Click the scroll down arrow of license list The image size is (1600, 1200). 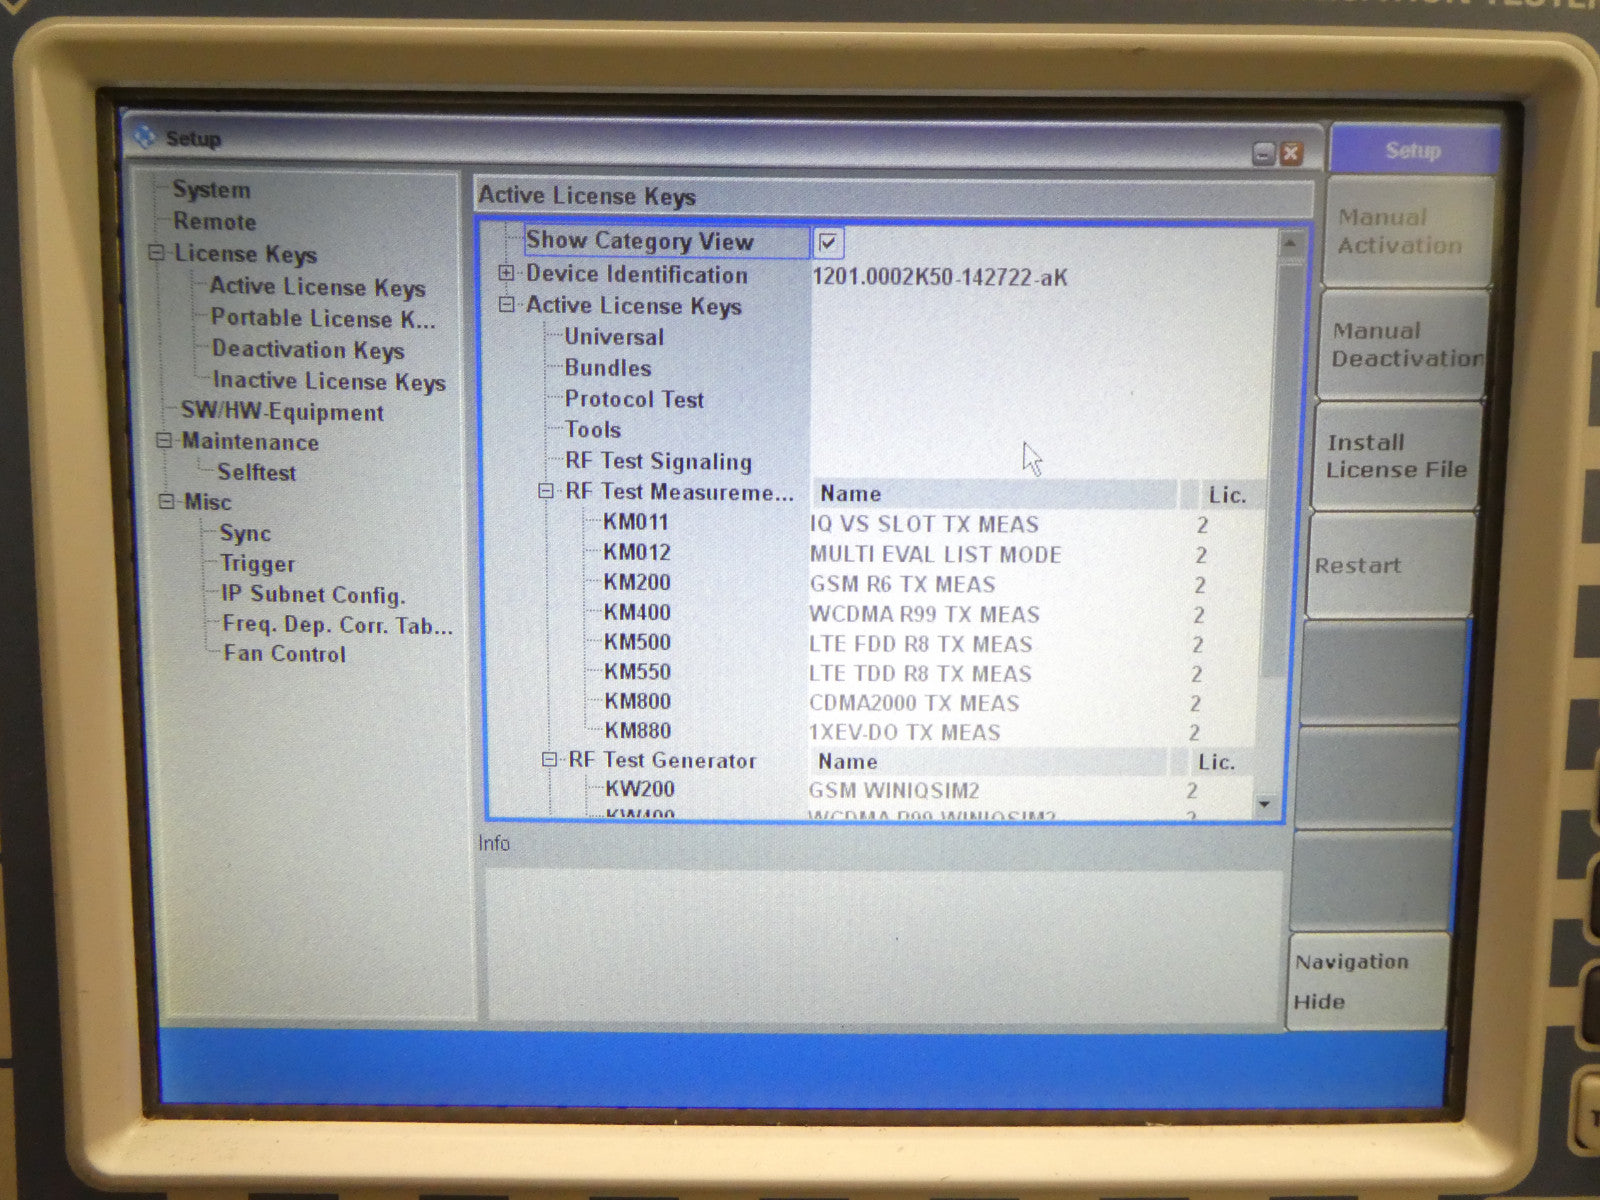[1265, 804]
